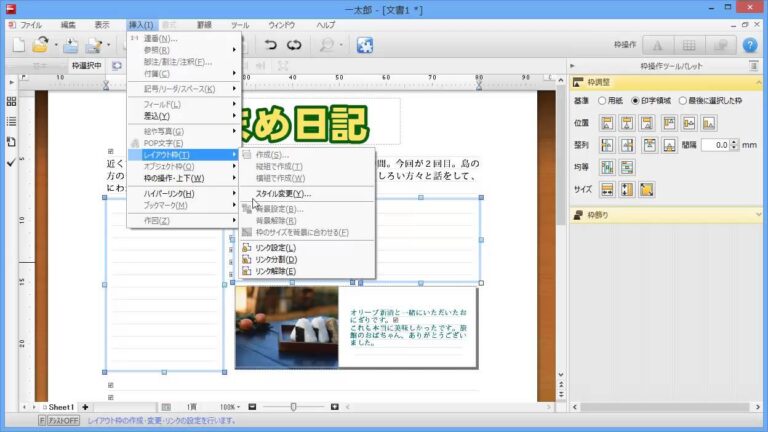Click the zoom-in plus icon in status bar
This screenshot has height=432, width=768.
[335, 407]
